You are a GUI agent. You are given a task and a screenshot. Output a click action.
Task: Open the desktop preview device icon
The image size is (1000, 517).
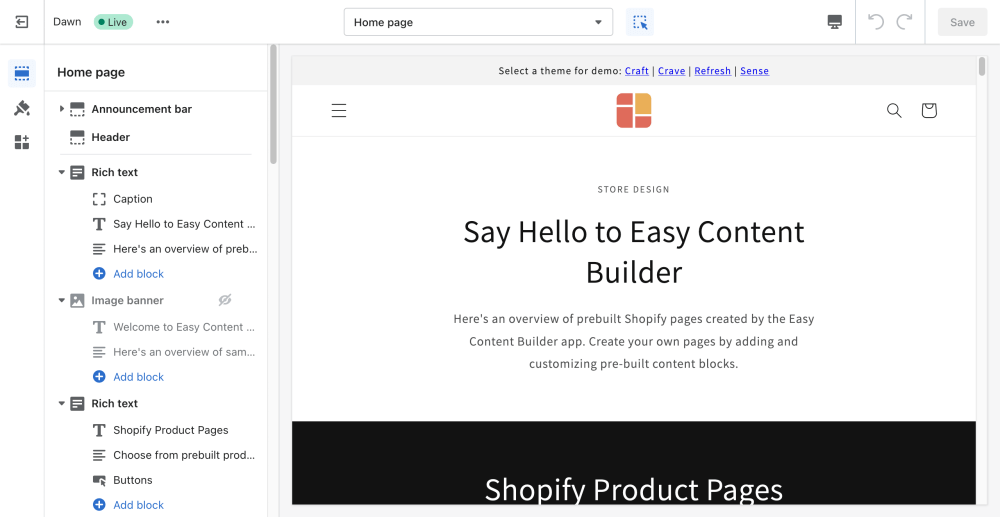(834, 22)
